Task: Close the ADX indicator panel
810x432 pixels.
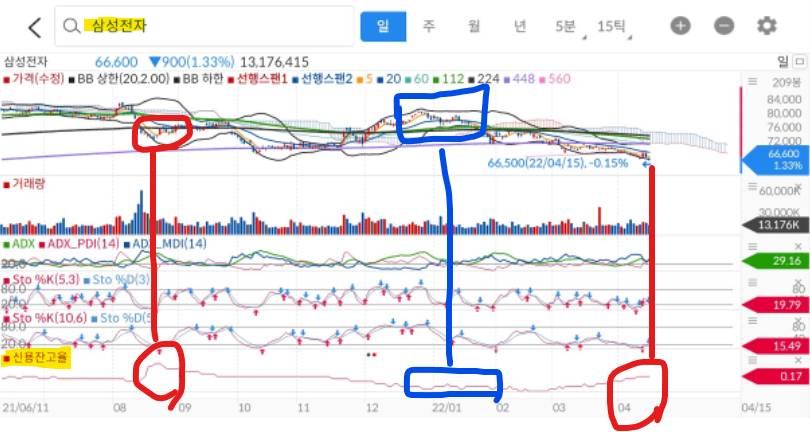Action: point(798,246)
